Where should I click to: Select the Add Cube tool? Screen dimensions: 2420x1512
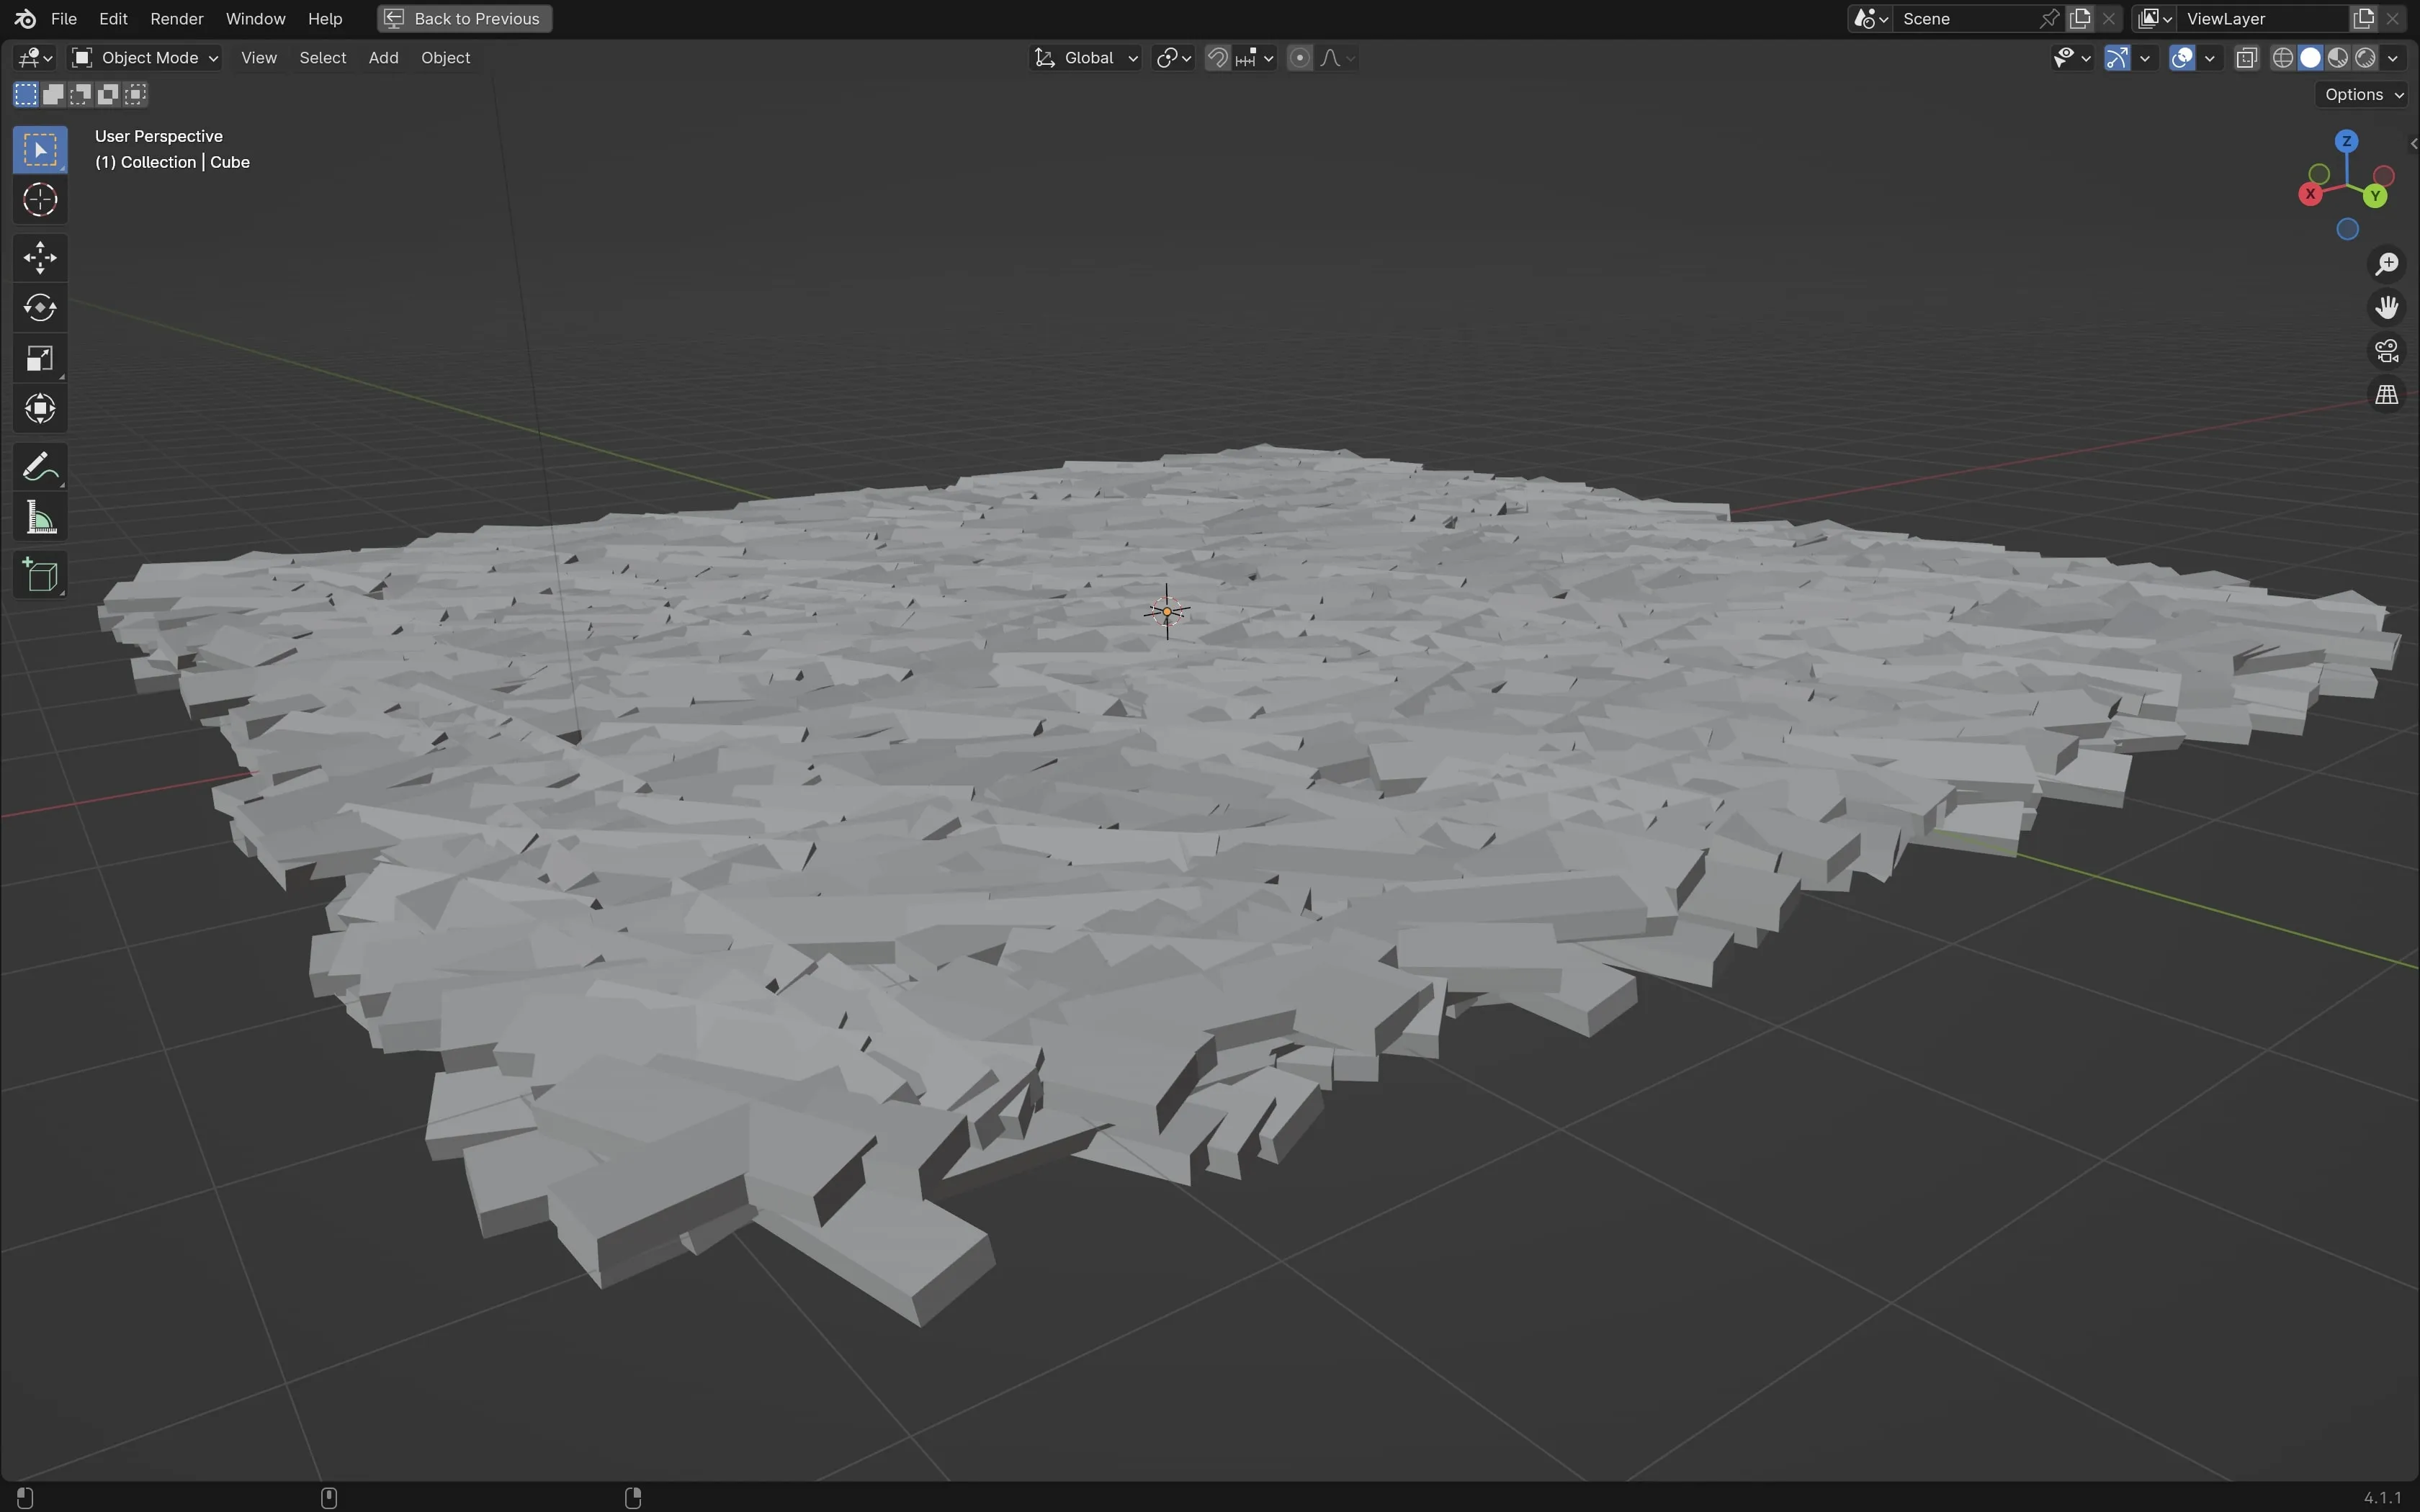coord(40,576)
